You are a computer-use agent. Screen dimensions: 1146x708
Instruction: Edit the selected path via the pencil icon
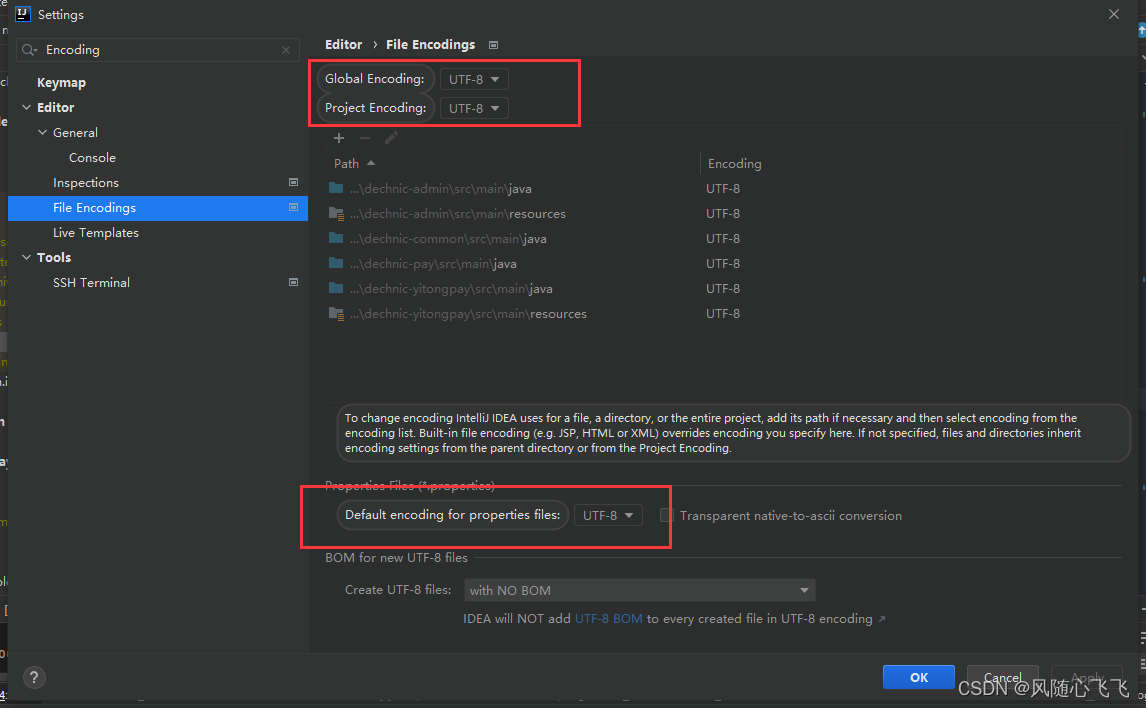pos(391,137)
